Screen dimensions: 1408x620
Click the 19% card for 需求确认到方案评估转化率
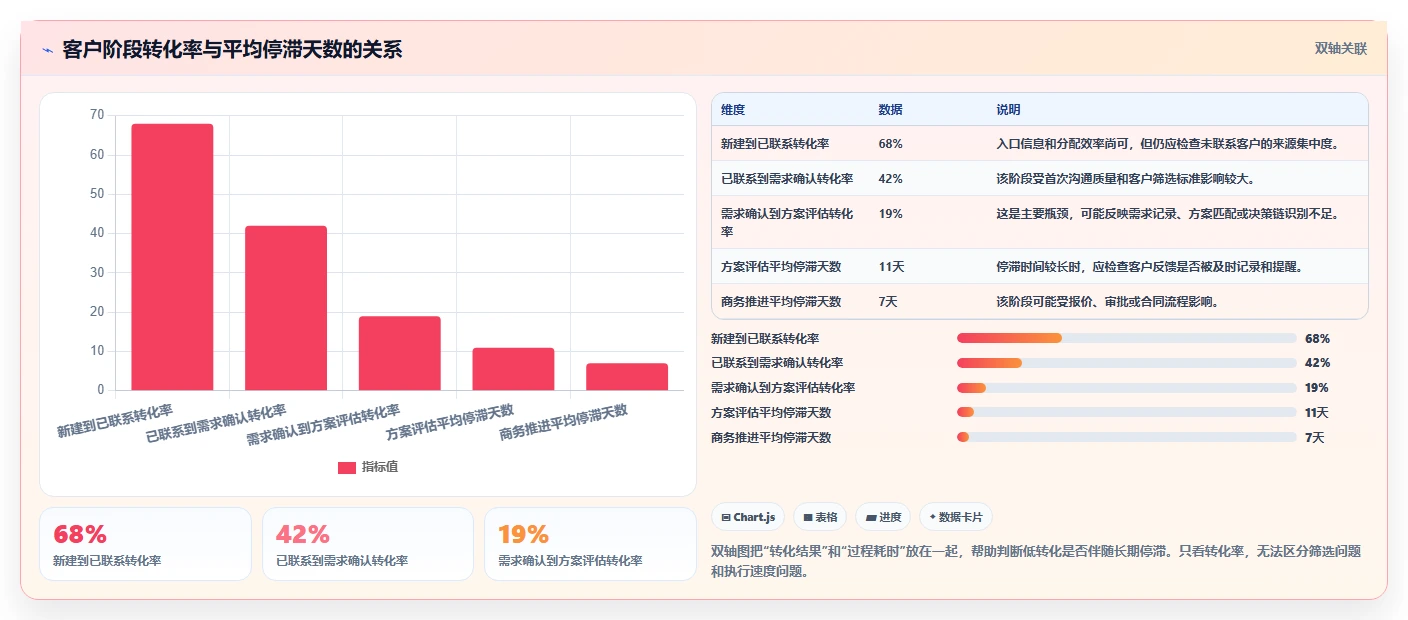point(590,544)
